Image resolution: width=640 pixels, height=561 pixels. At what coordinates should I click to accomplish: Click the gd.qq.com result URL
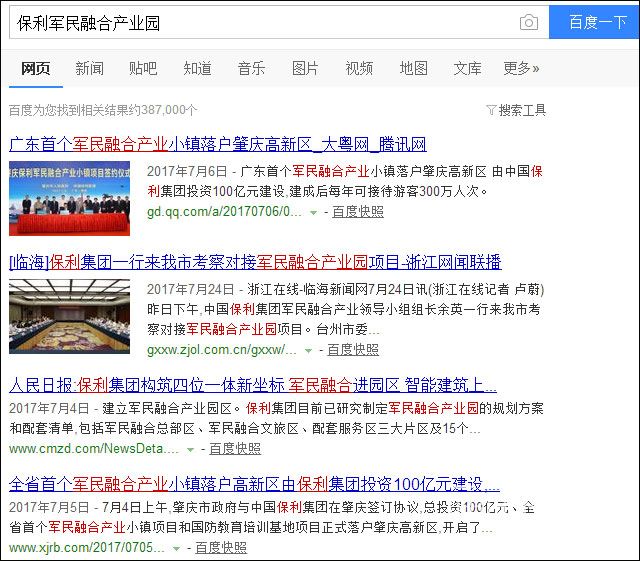pyautogui.click(x=224, y=211)
